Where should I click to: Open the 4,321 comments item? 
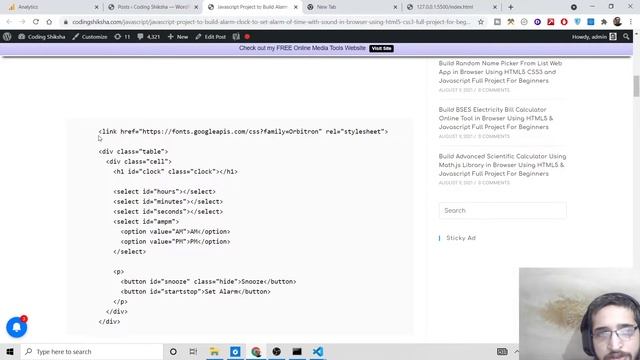[x=149, y=37]
